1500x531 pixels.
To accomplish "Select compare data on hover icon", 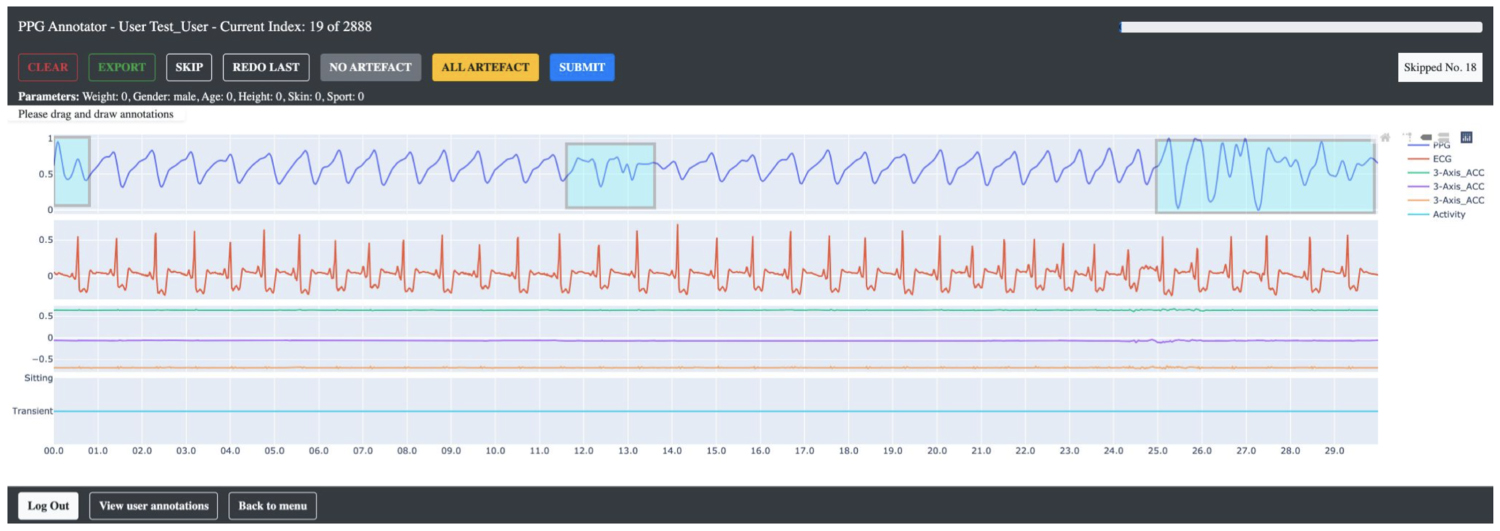I will tap(1444, 138).
